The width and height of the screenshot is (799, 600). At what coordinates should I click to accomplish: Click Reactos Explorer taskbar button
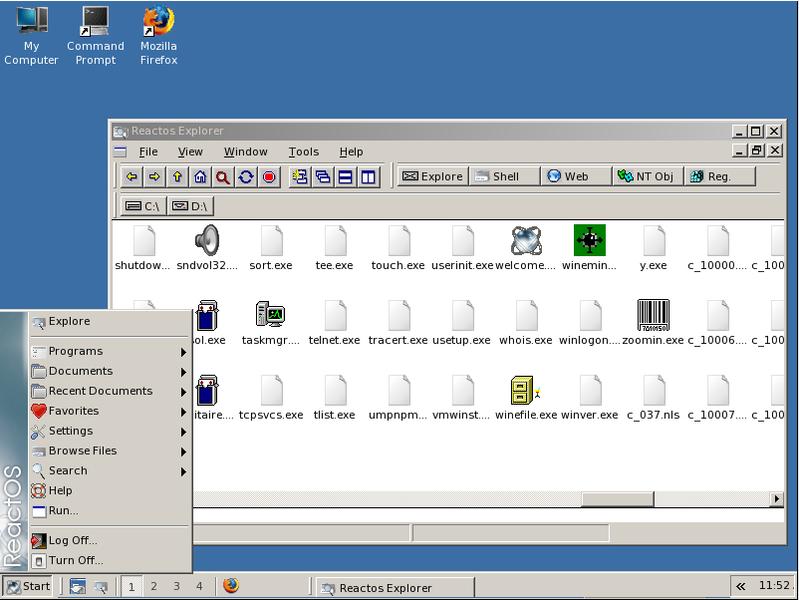pyautogui.click(x=395, y=588)
